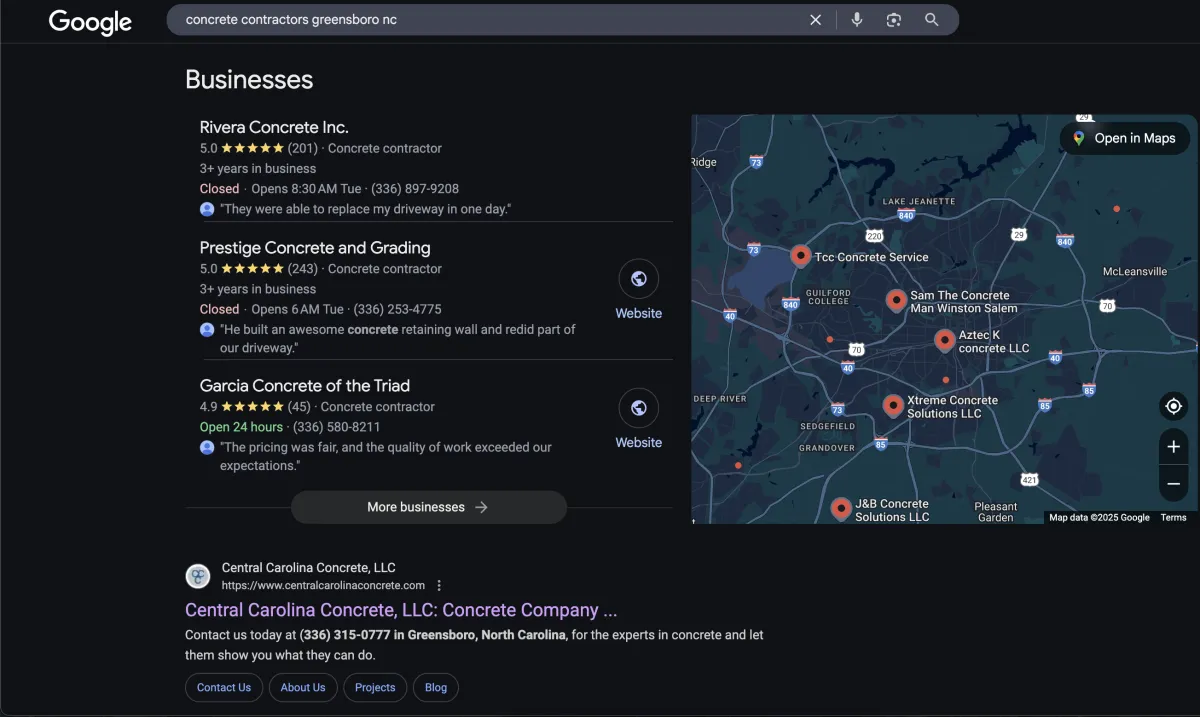Select the J&B Concrete Solutions LLC map pin
This screenshot has height=717, width=1200.
[x=842, y=509]
